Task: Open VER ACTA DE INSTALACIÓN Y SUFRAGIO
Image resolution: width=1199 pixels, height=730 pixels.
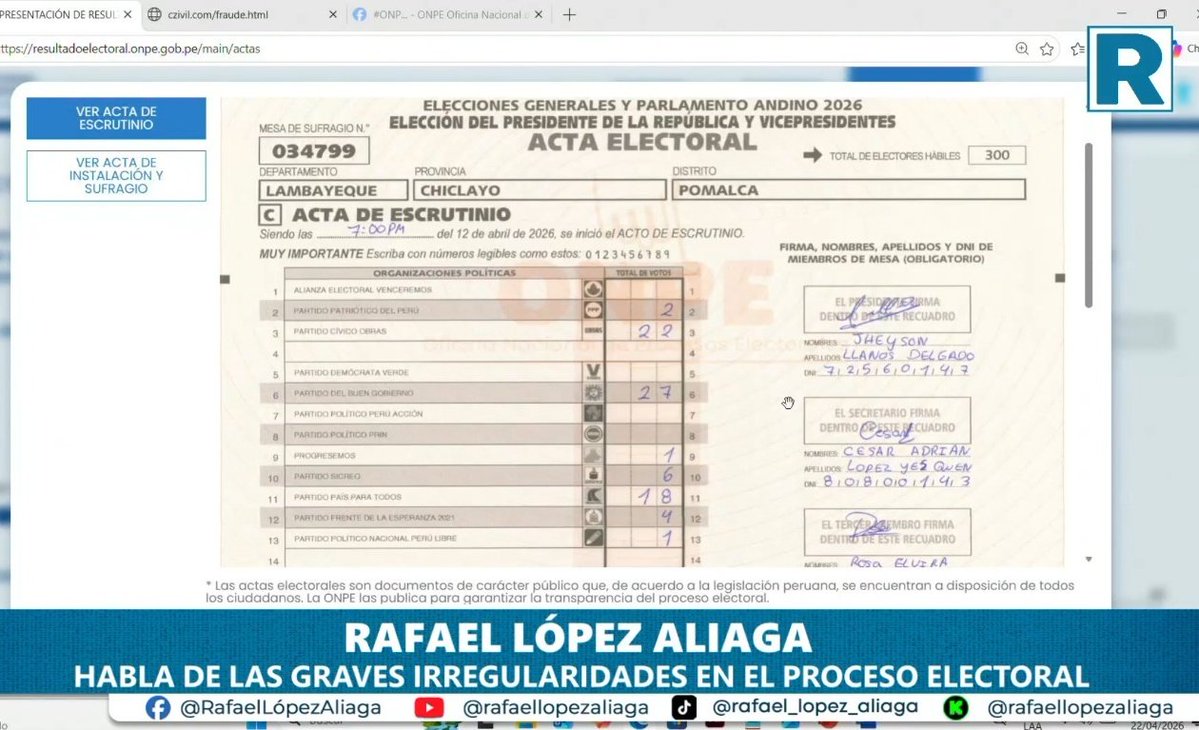Action: (115, 175)
